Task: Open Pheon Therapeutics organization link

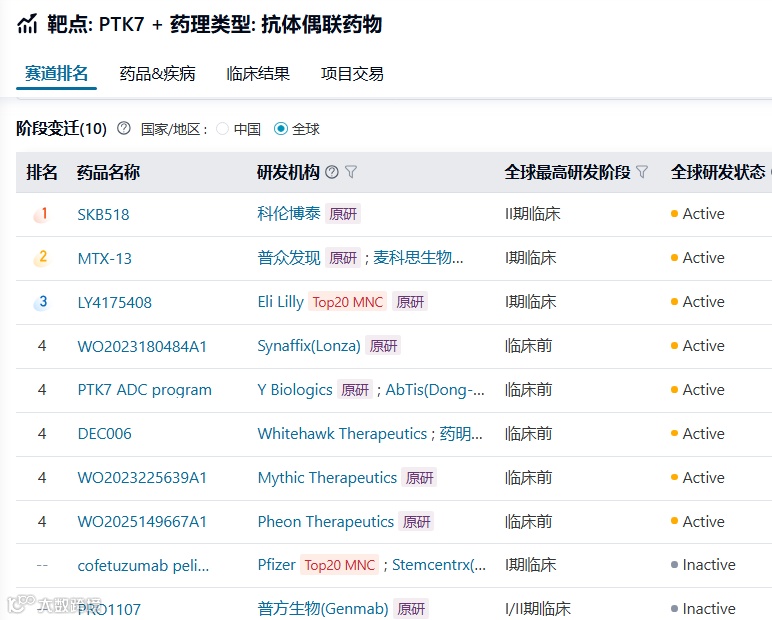Action: 325,522
